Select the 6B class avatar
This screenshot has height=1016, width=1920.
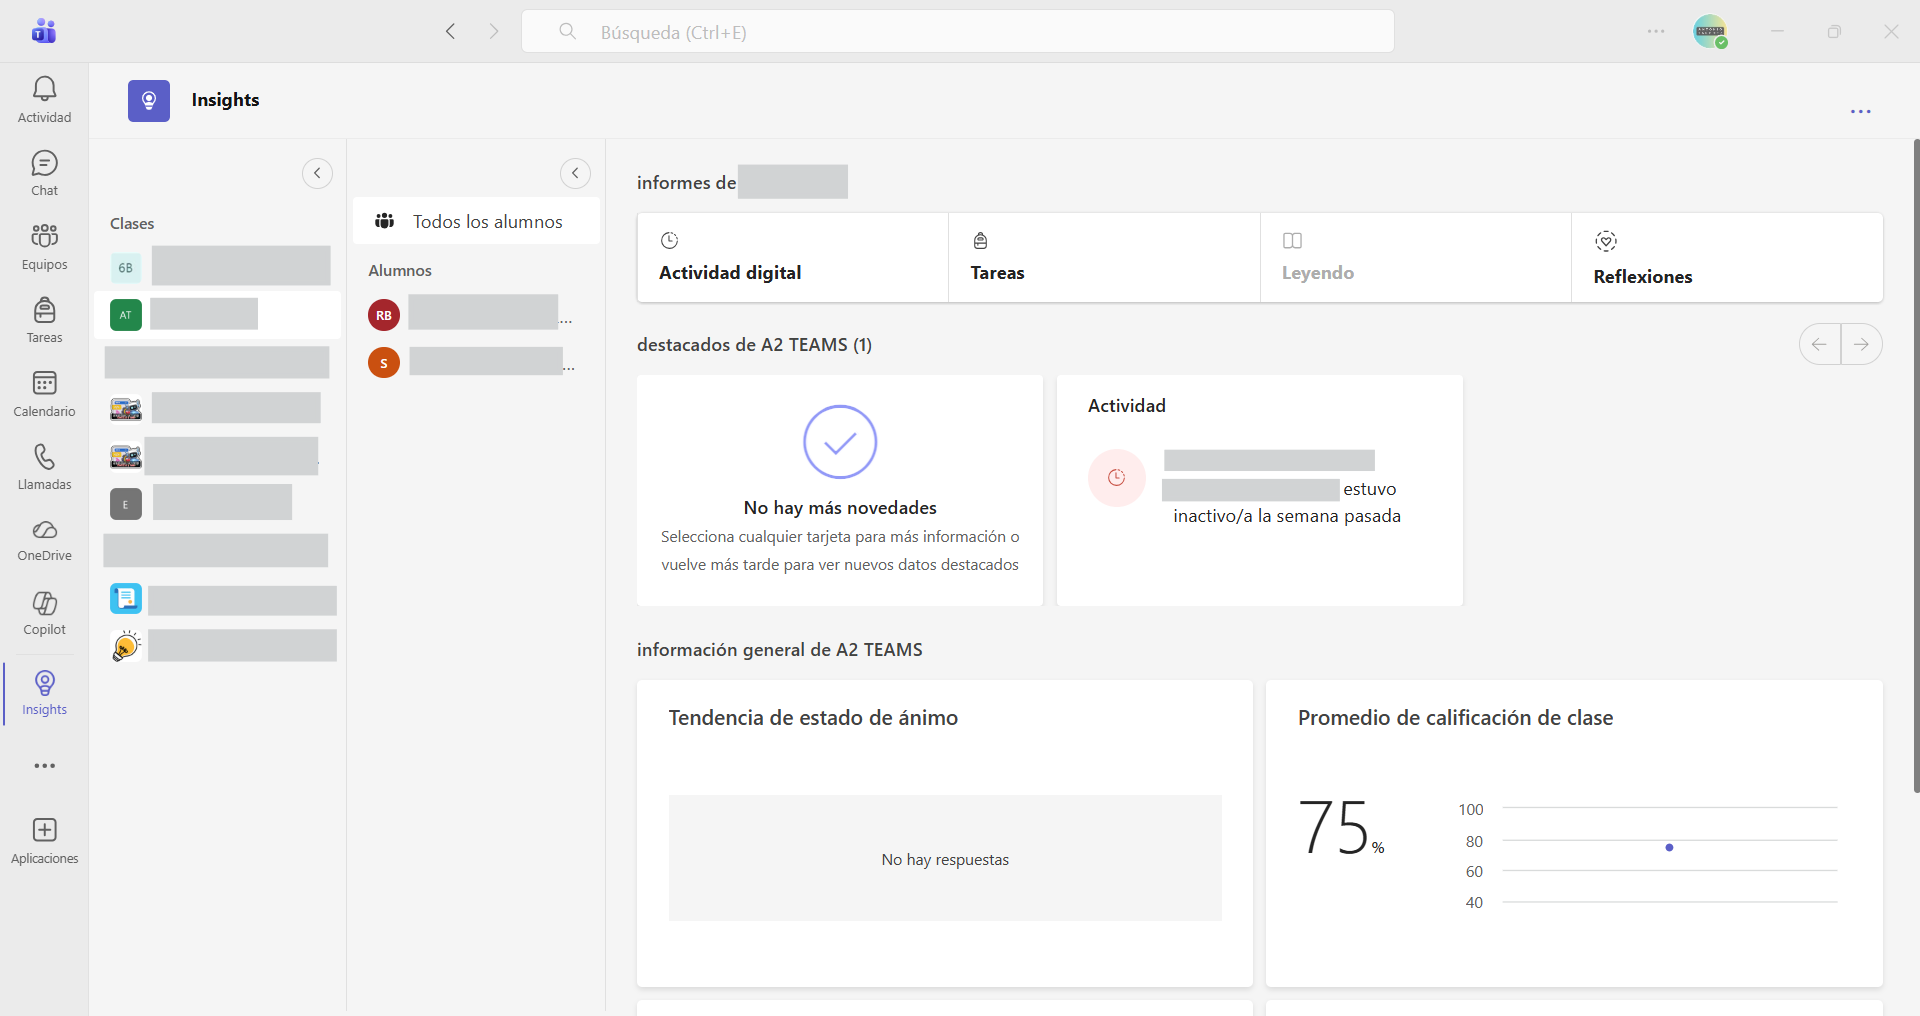click(x=125, y=267)
